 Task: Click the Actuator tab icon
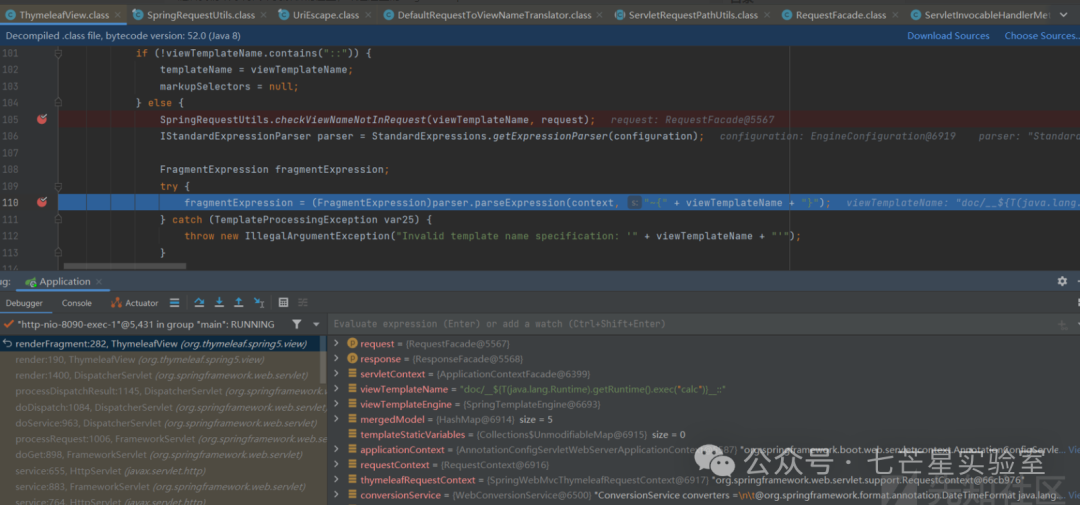tap(116, 302)
